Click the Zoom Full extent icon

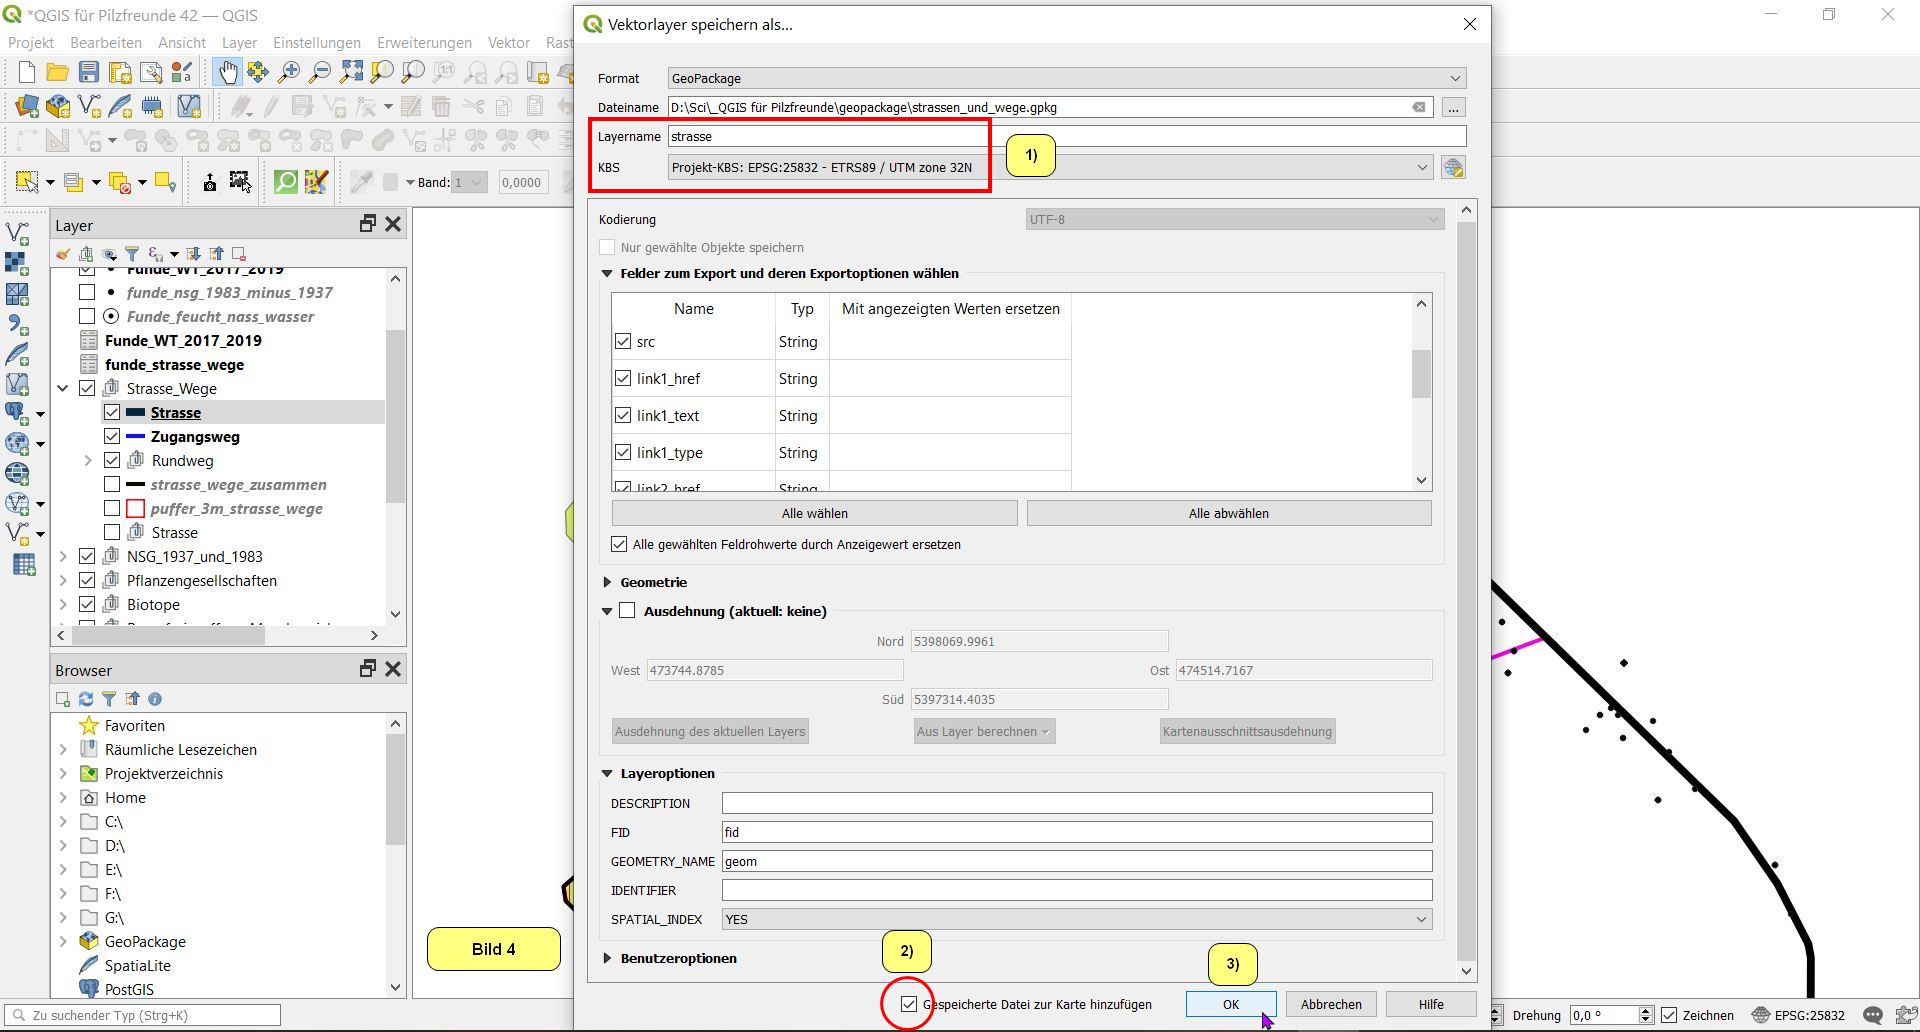[351, 72]
